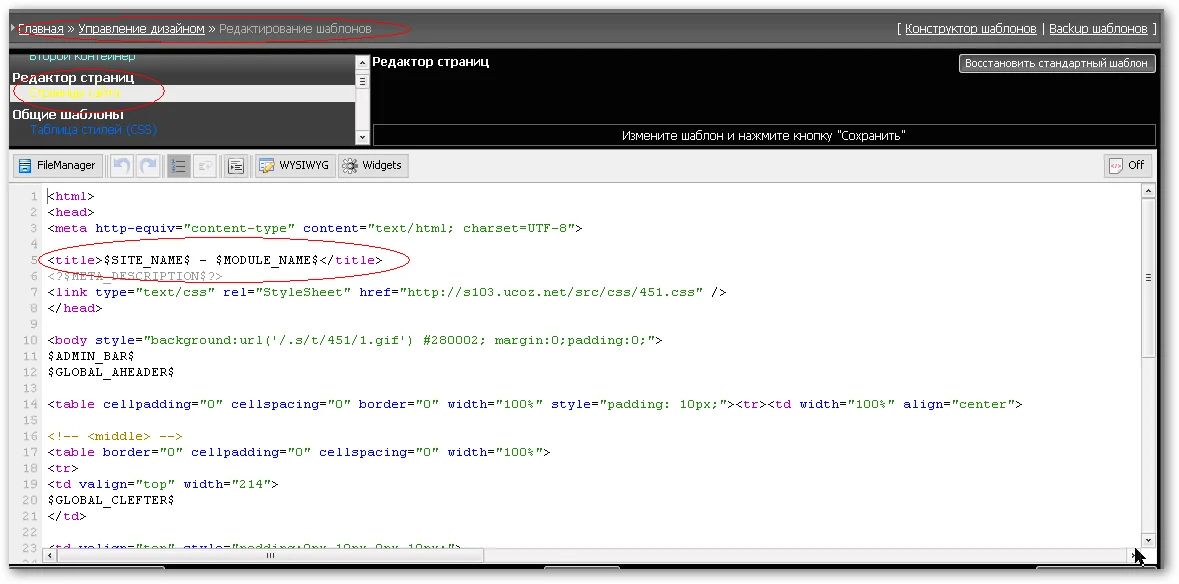Viewport: 1179px width, 584px height.
Task: Click the td valign="top" width="214" line
Action: (162, 484)
